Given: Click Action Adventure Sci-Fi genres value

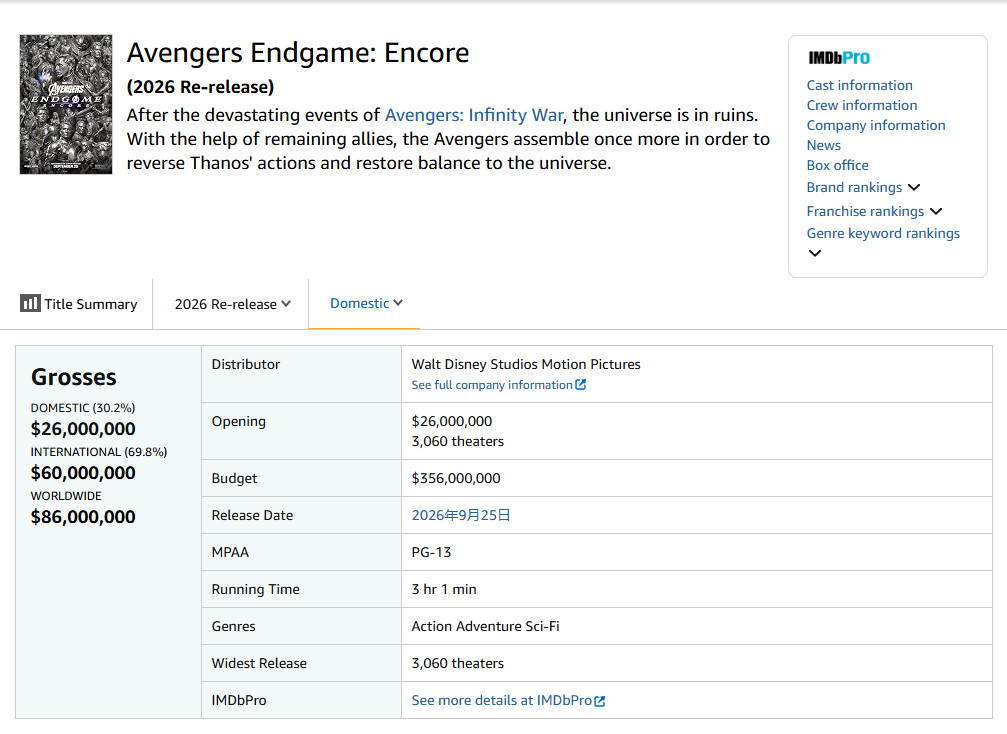Looking at the screenshot, I should pos(486,626).
